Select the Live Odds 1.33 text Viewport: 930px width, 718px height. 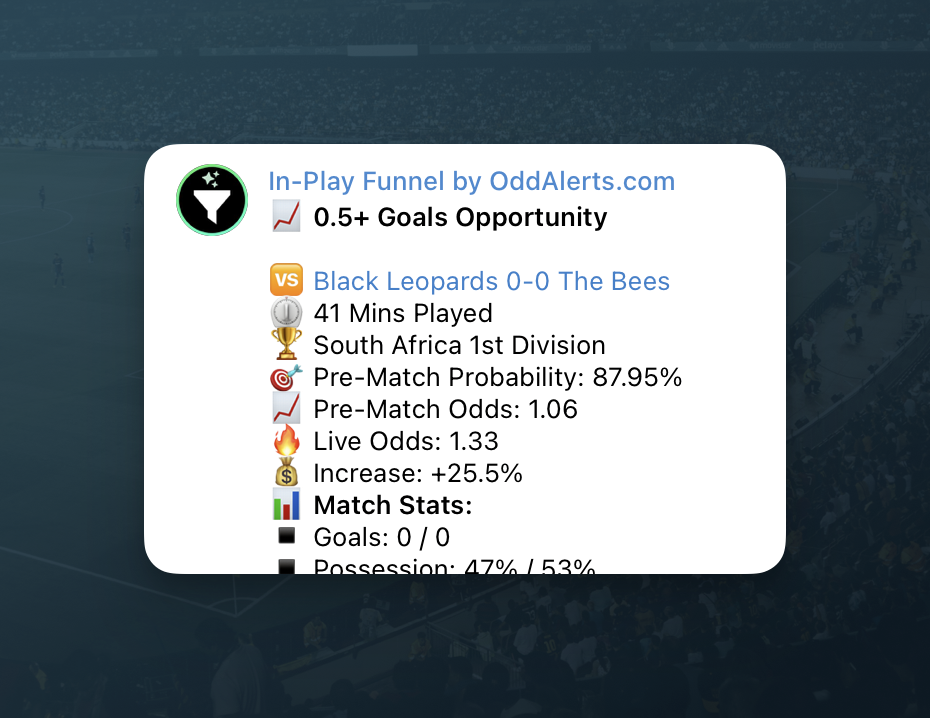(406, 442)
